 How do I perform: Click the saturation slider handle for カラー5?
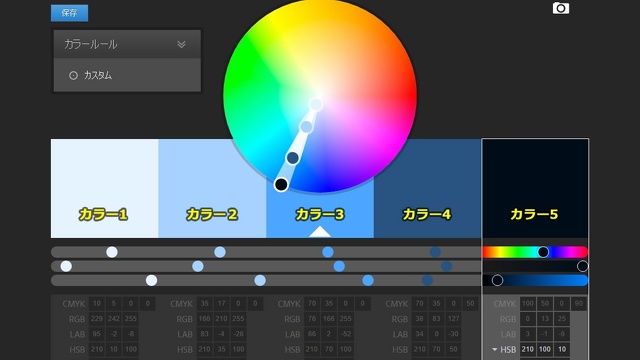tap(582, 266)
